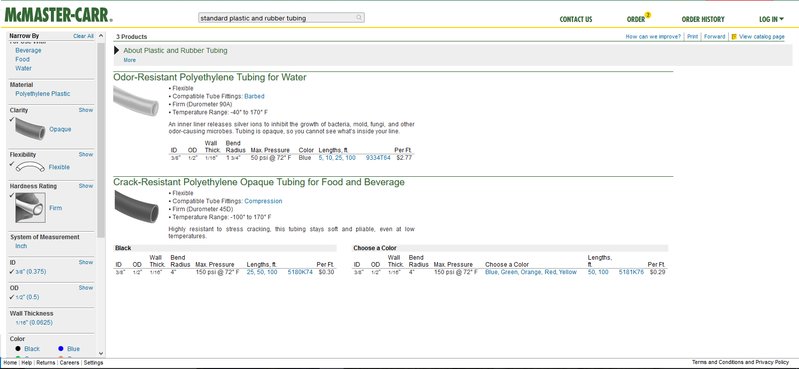Click the yellow order count badge

point(648,15)
